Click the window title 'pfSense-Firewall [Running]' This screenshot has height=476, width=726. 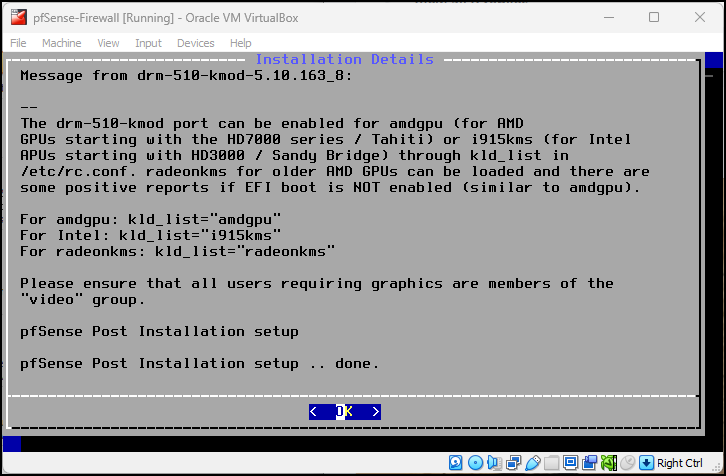tap(103, 18)
